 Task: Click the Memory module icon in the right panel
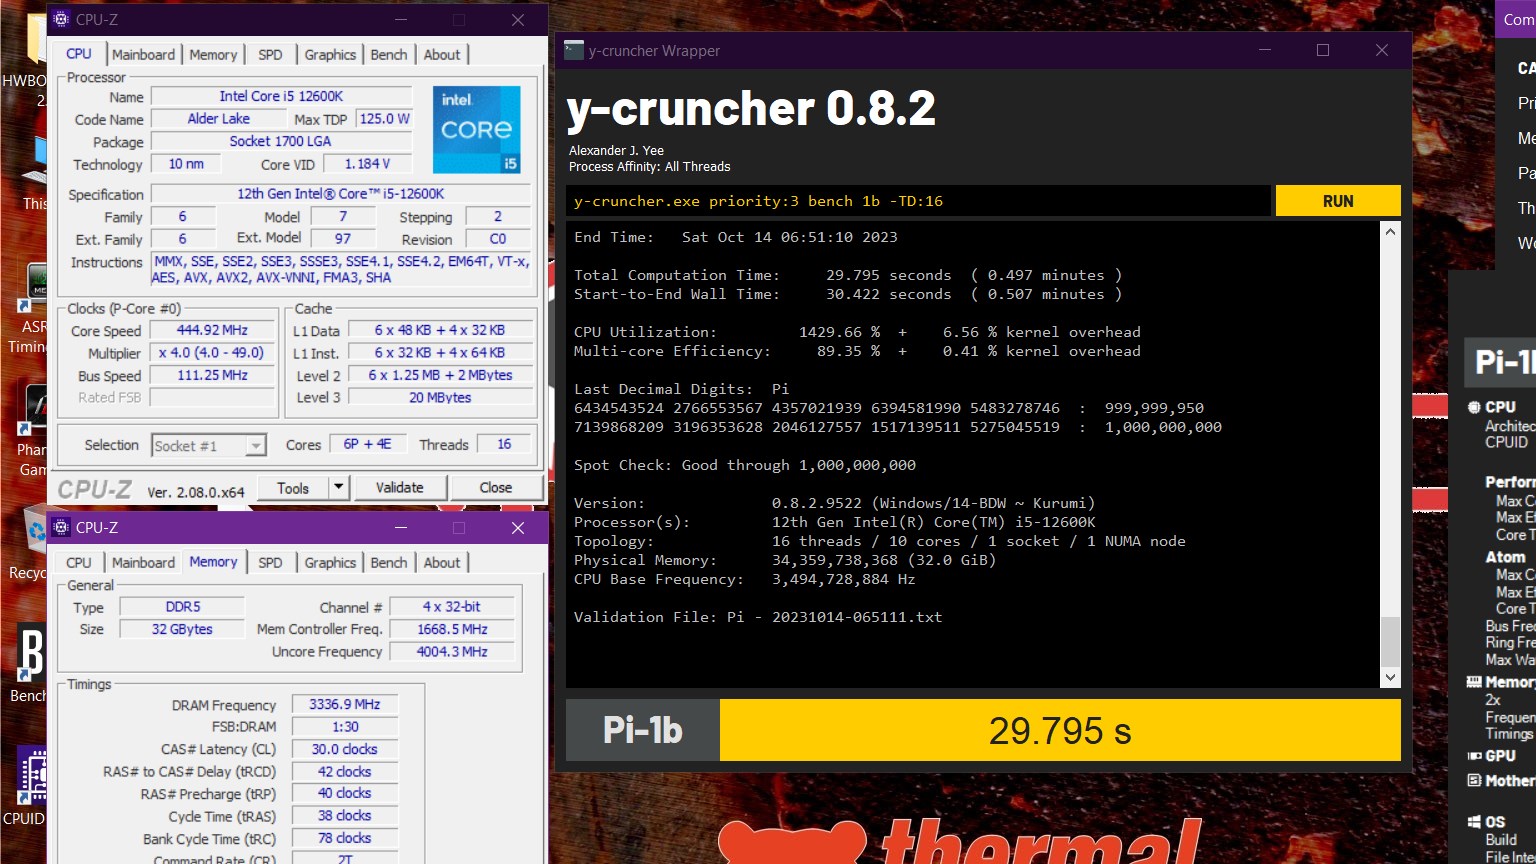(1474, 682)
